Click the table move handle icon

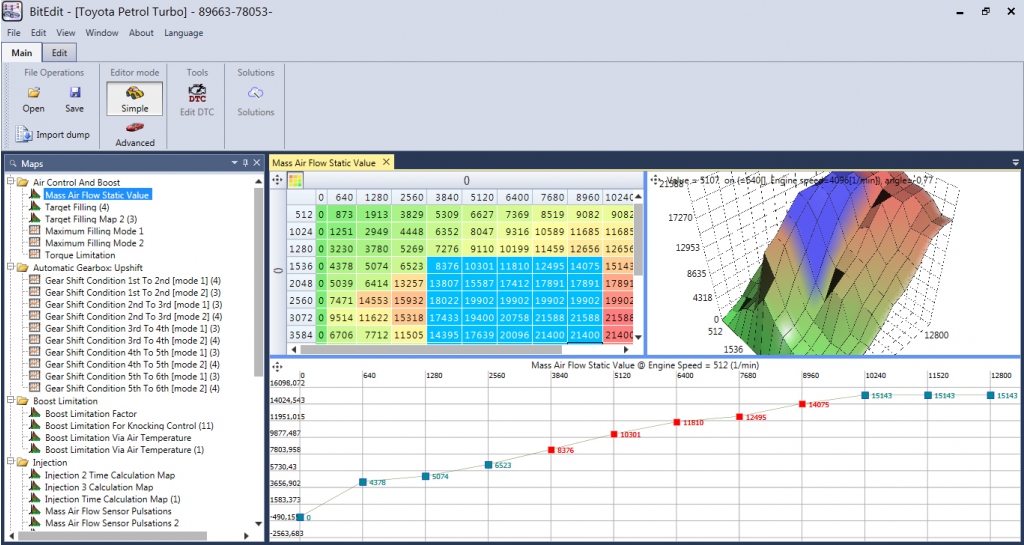(277, 181)
